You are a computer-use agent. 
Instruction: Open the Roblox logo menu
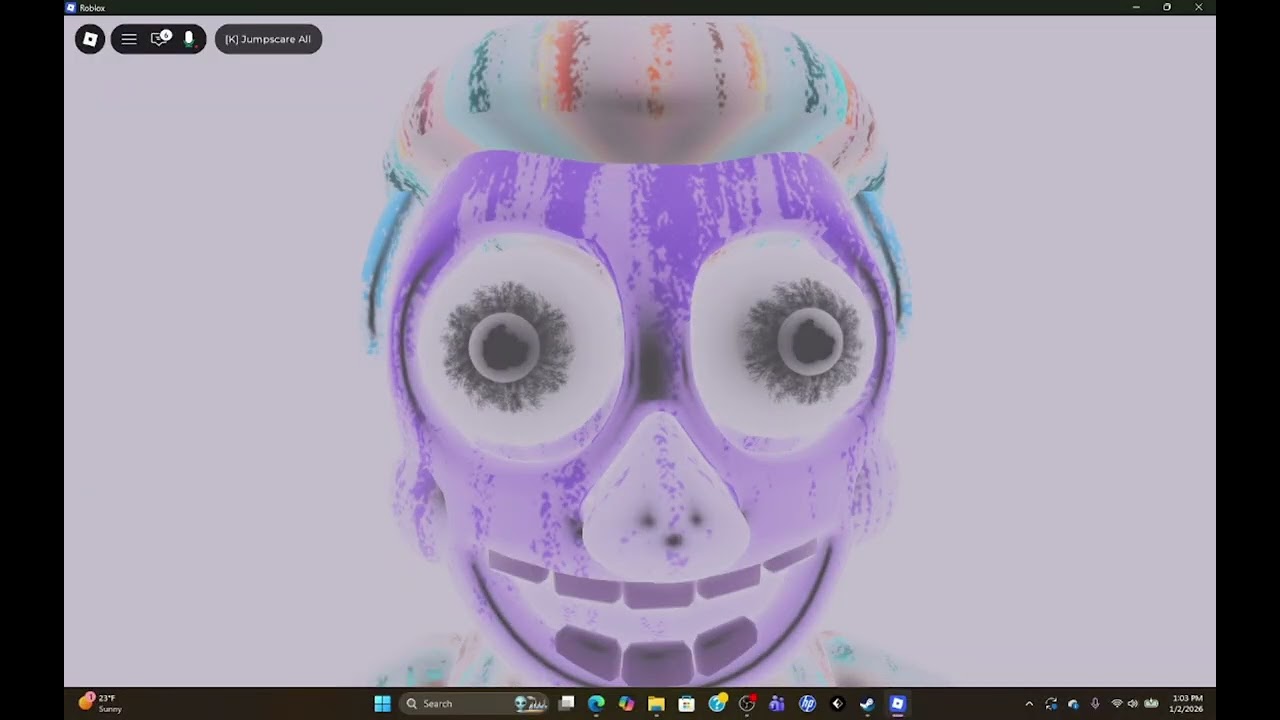[x=90, y=39]
